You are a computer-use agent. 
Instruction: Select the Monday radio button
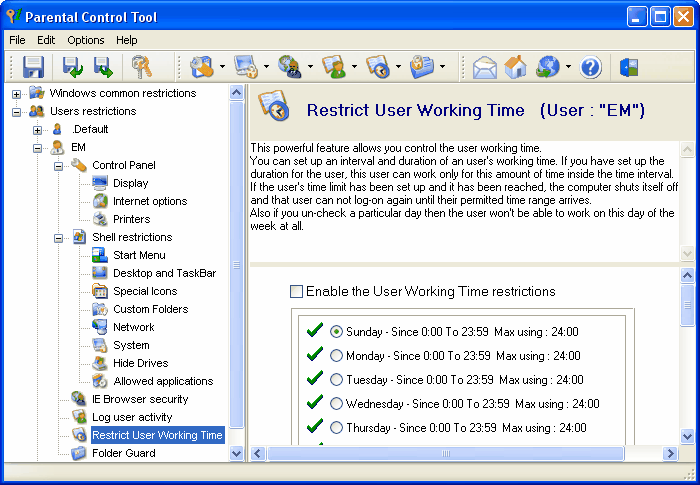click(336, 355)
